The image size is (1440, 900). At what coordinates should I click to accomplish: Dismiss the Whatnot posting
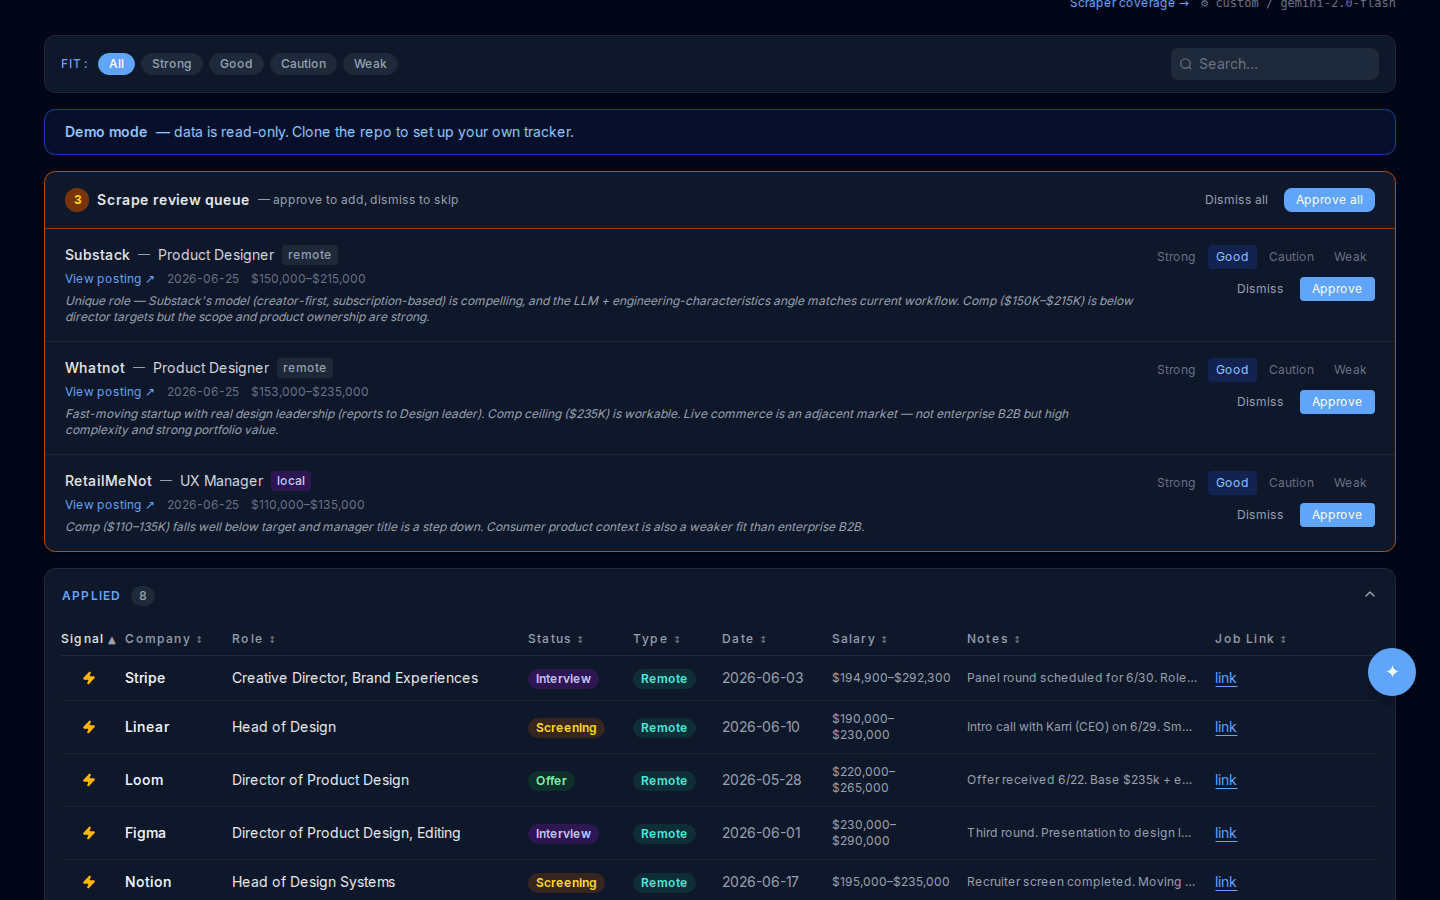pyautogui.click(x=1260, y=402)
